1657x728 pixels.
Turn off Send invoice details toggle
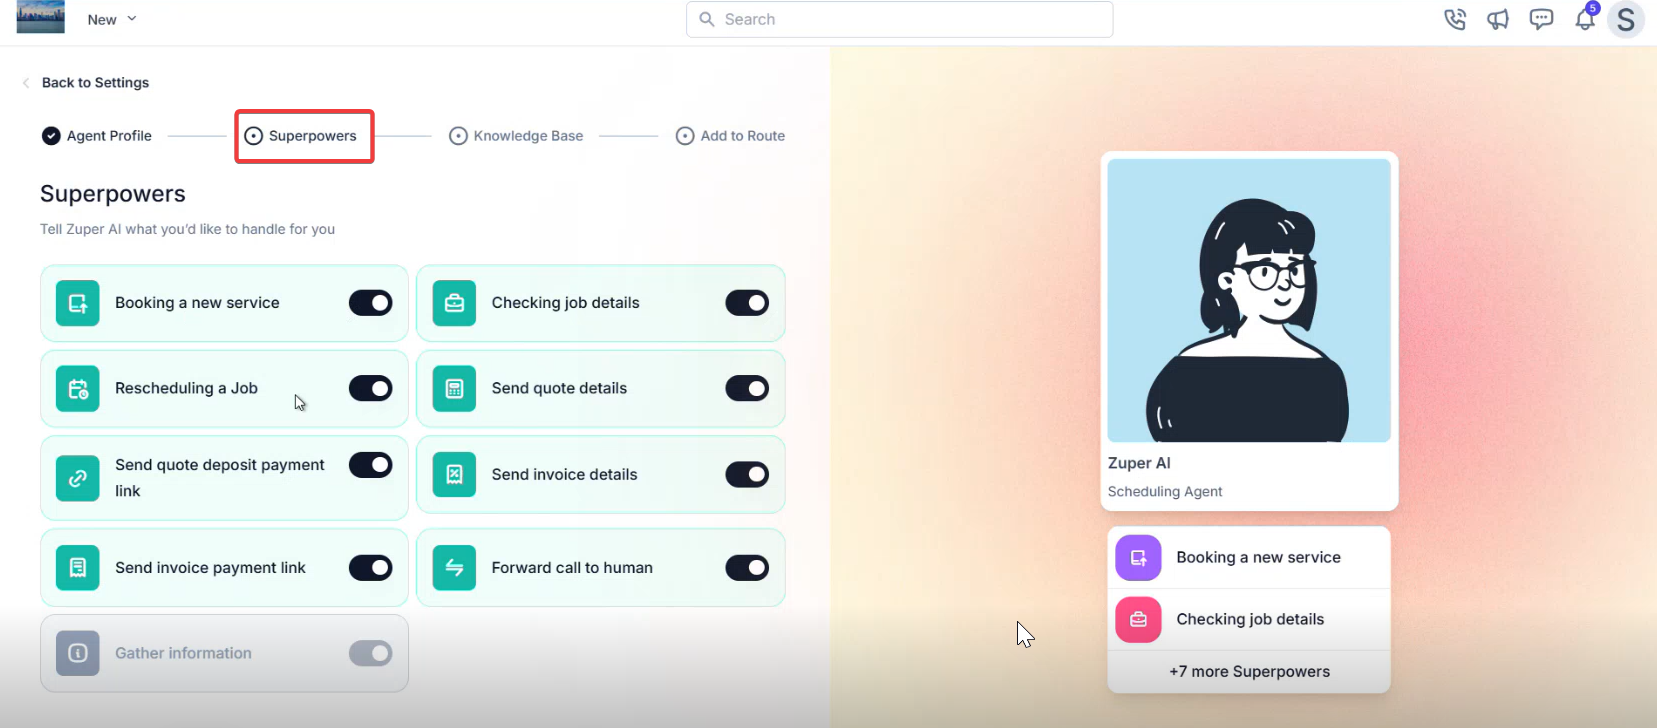747,475
